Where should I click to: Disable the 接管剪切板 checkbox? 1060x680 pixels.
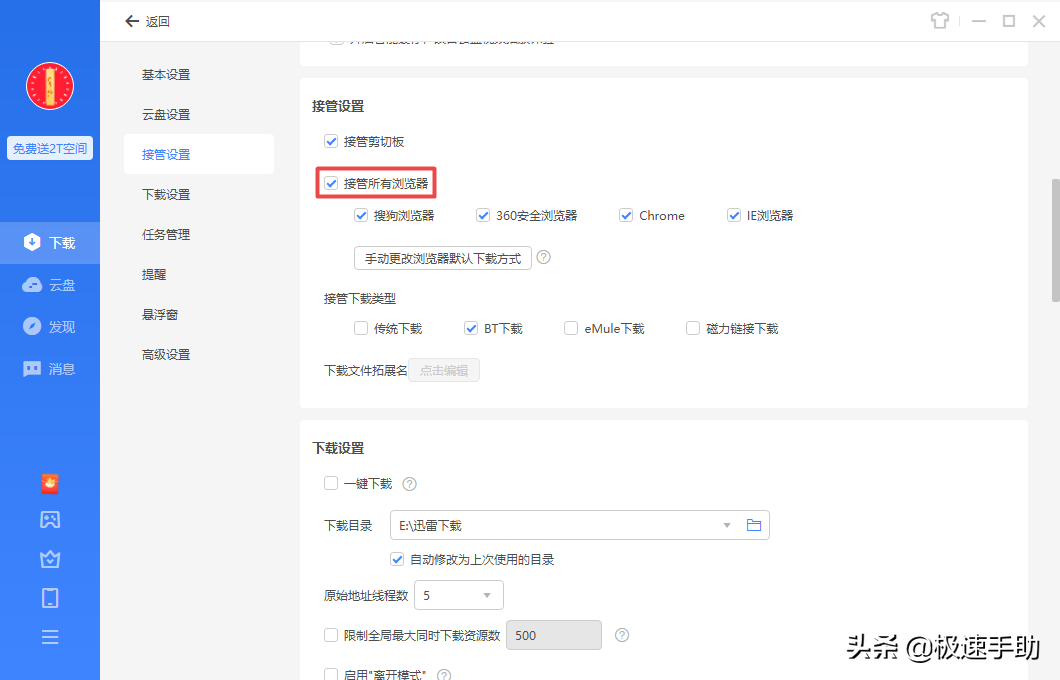331,141
